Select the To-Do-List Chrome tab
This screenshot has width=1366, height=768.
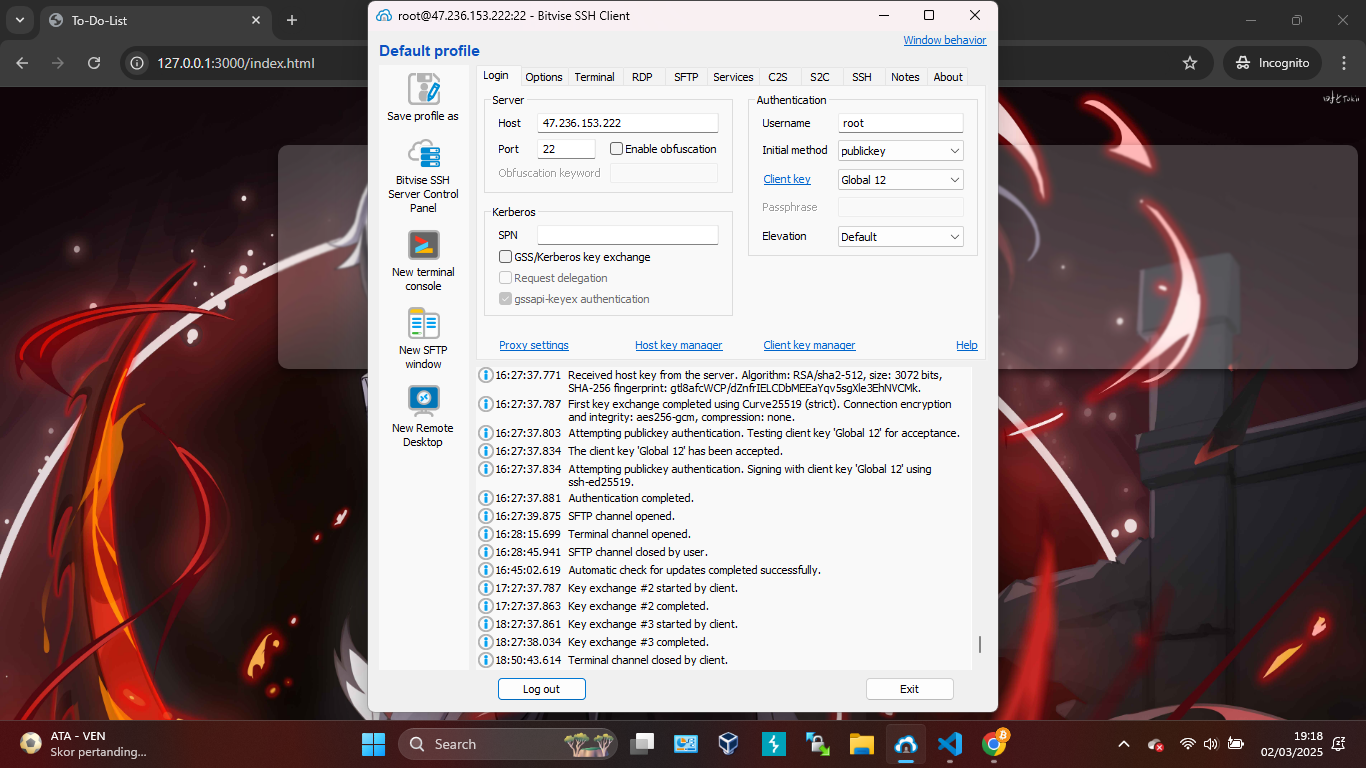(x=156, y=20)
